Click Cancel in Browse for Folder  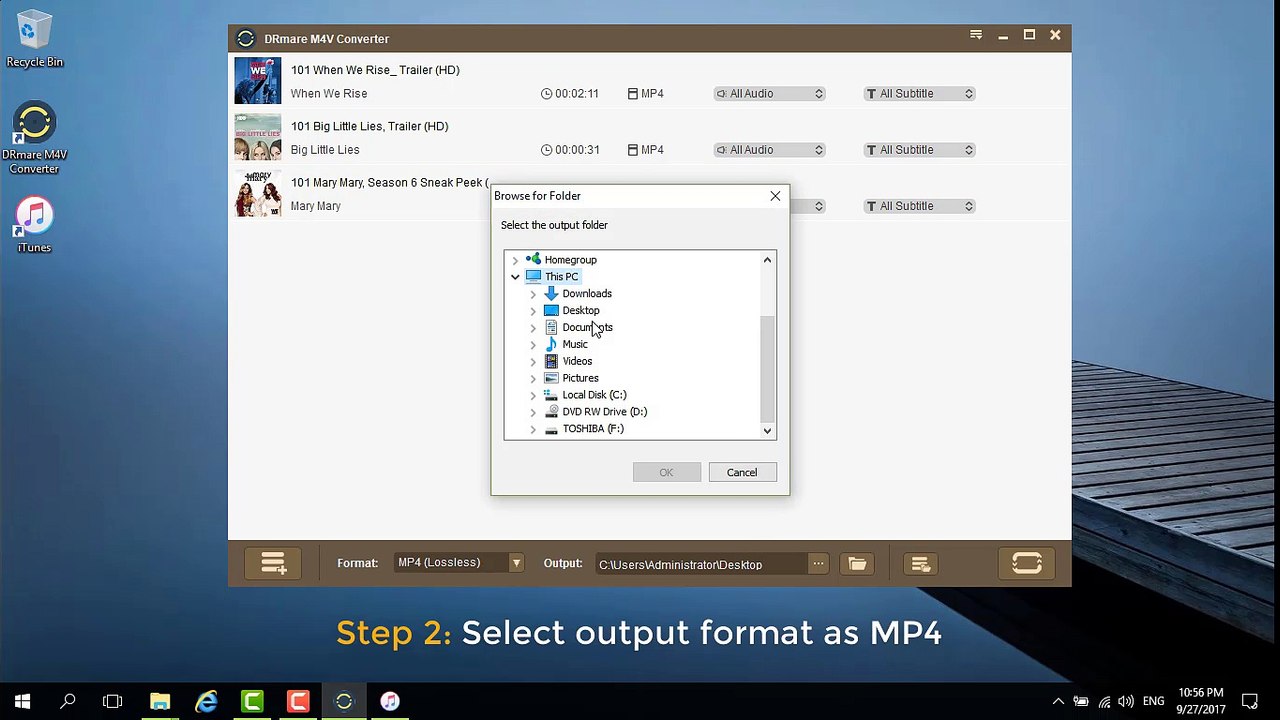tap(742, 473)
